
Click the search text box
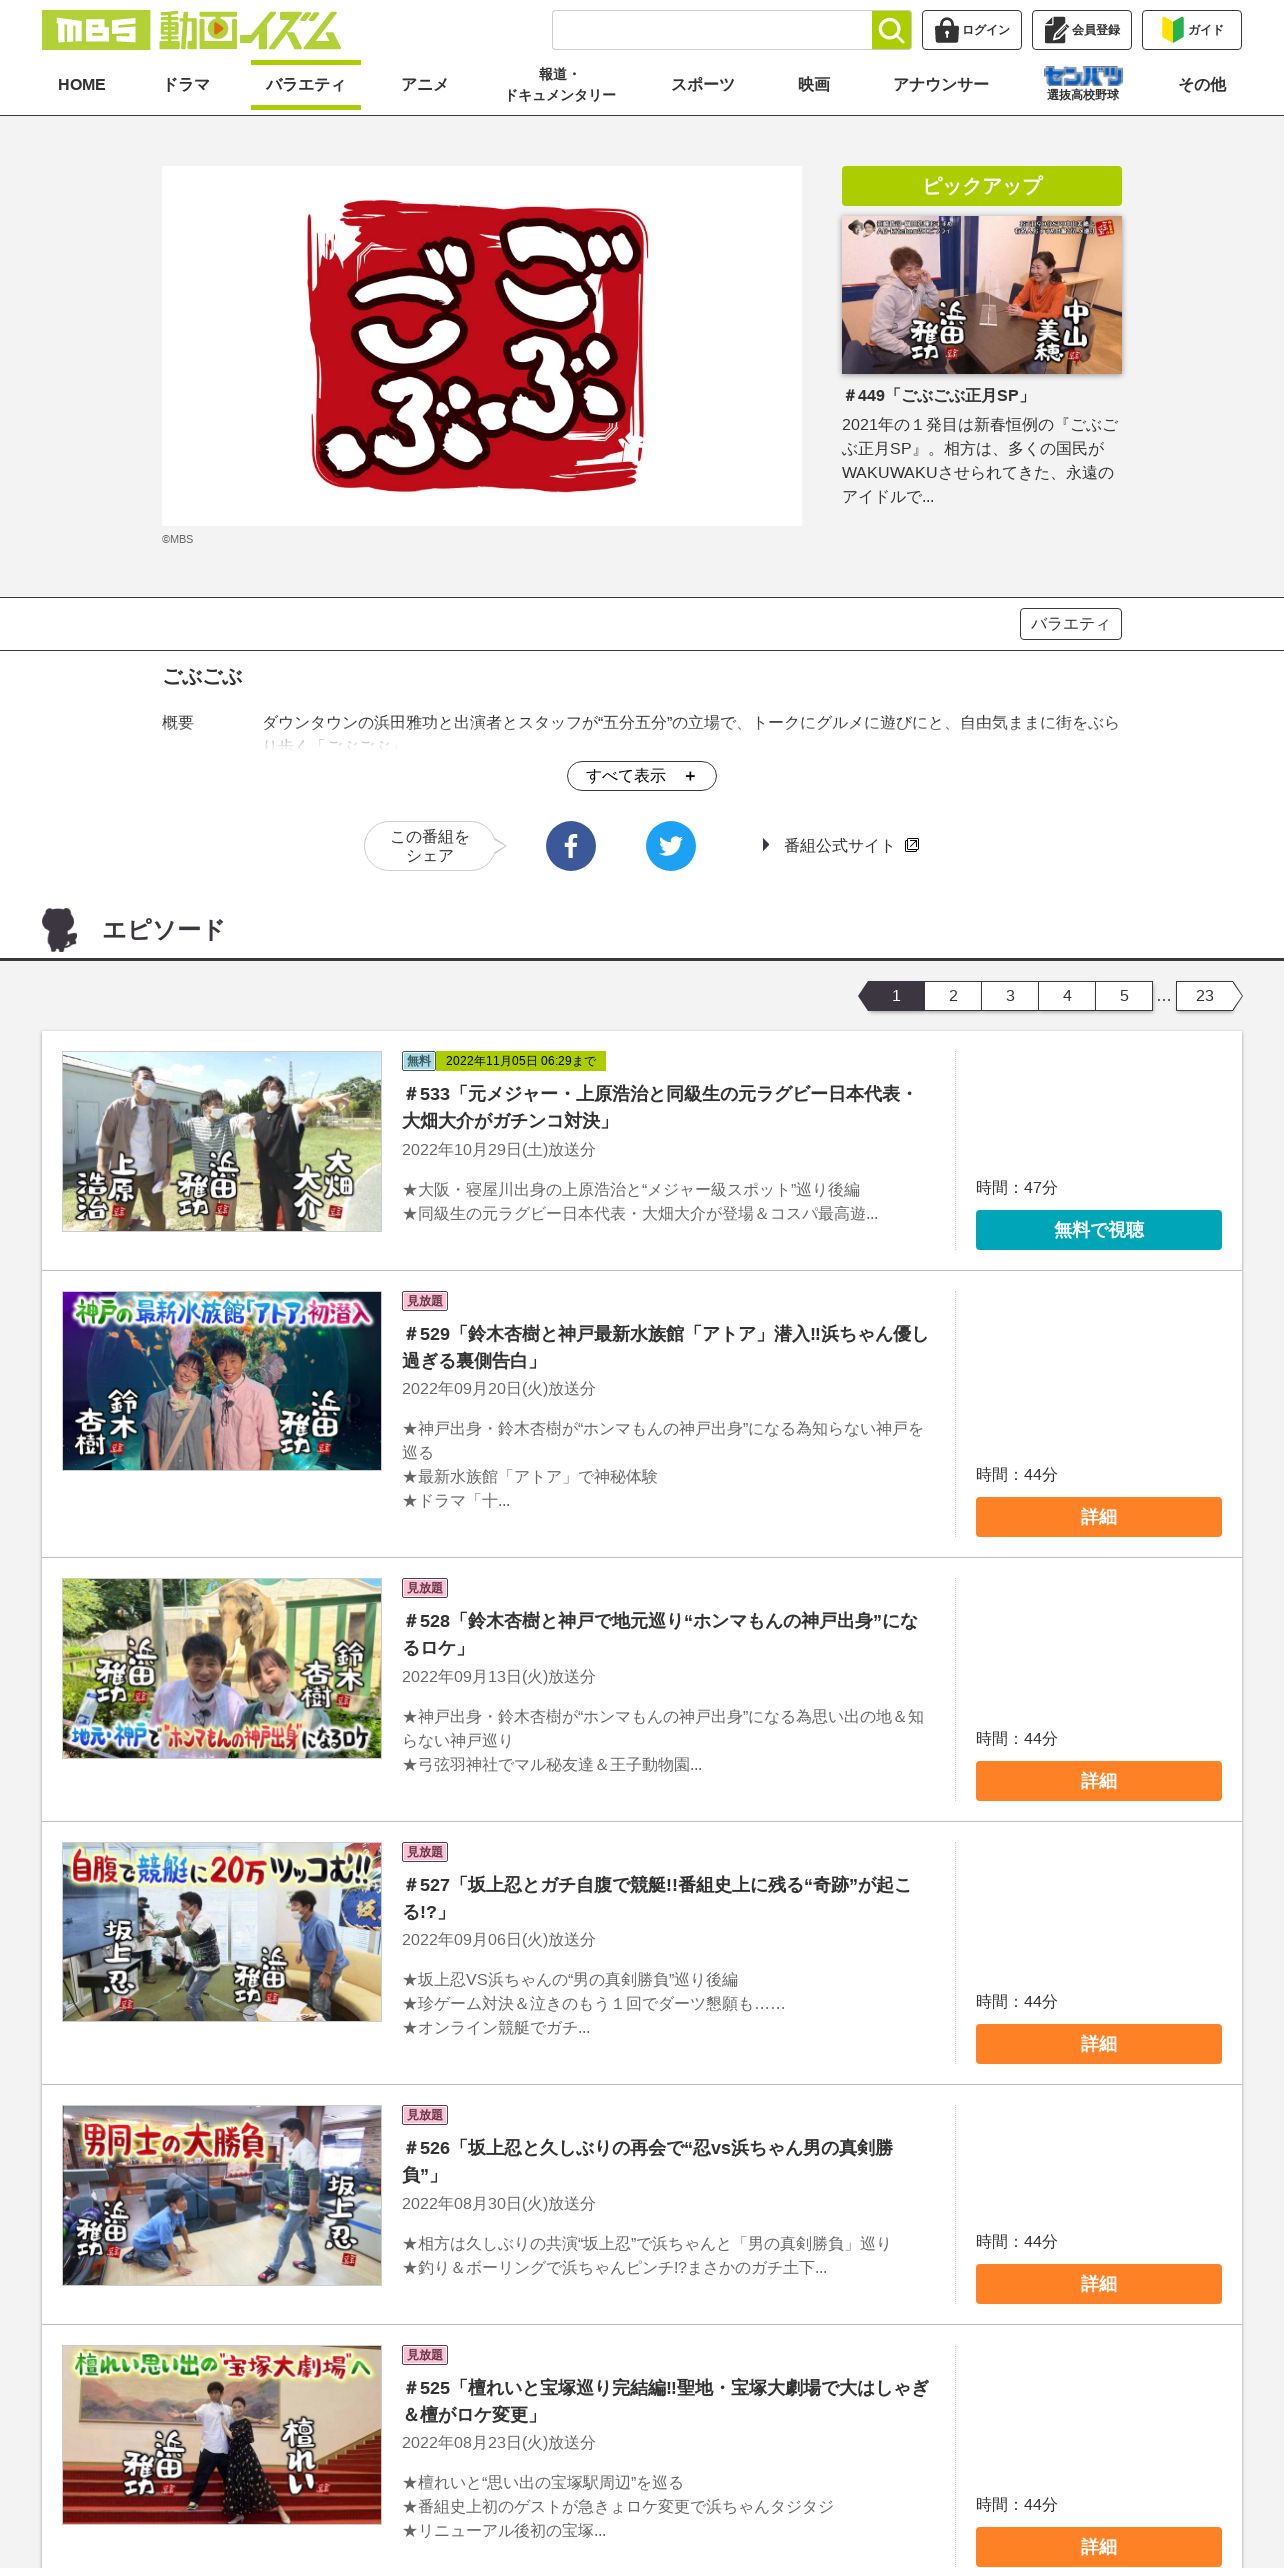click(x=712, y=30)
